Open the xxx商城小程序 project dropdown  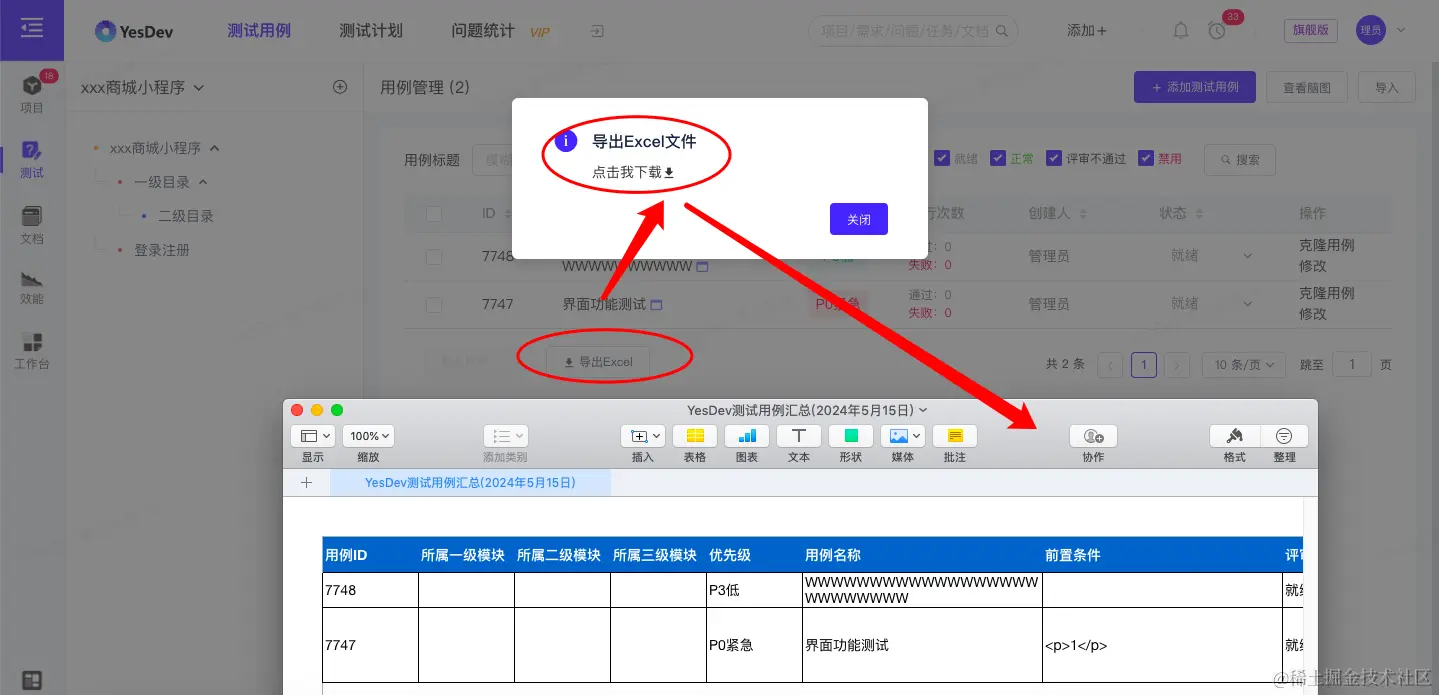coord(142,87)
